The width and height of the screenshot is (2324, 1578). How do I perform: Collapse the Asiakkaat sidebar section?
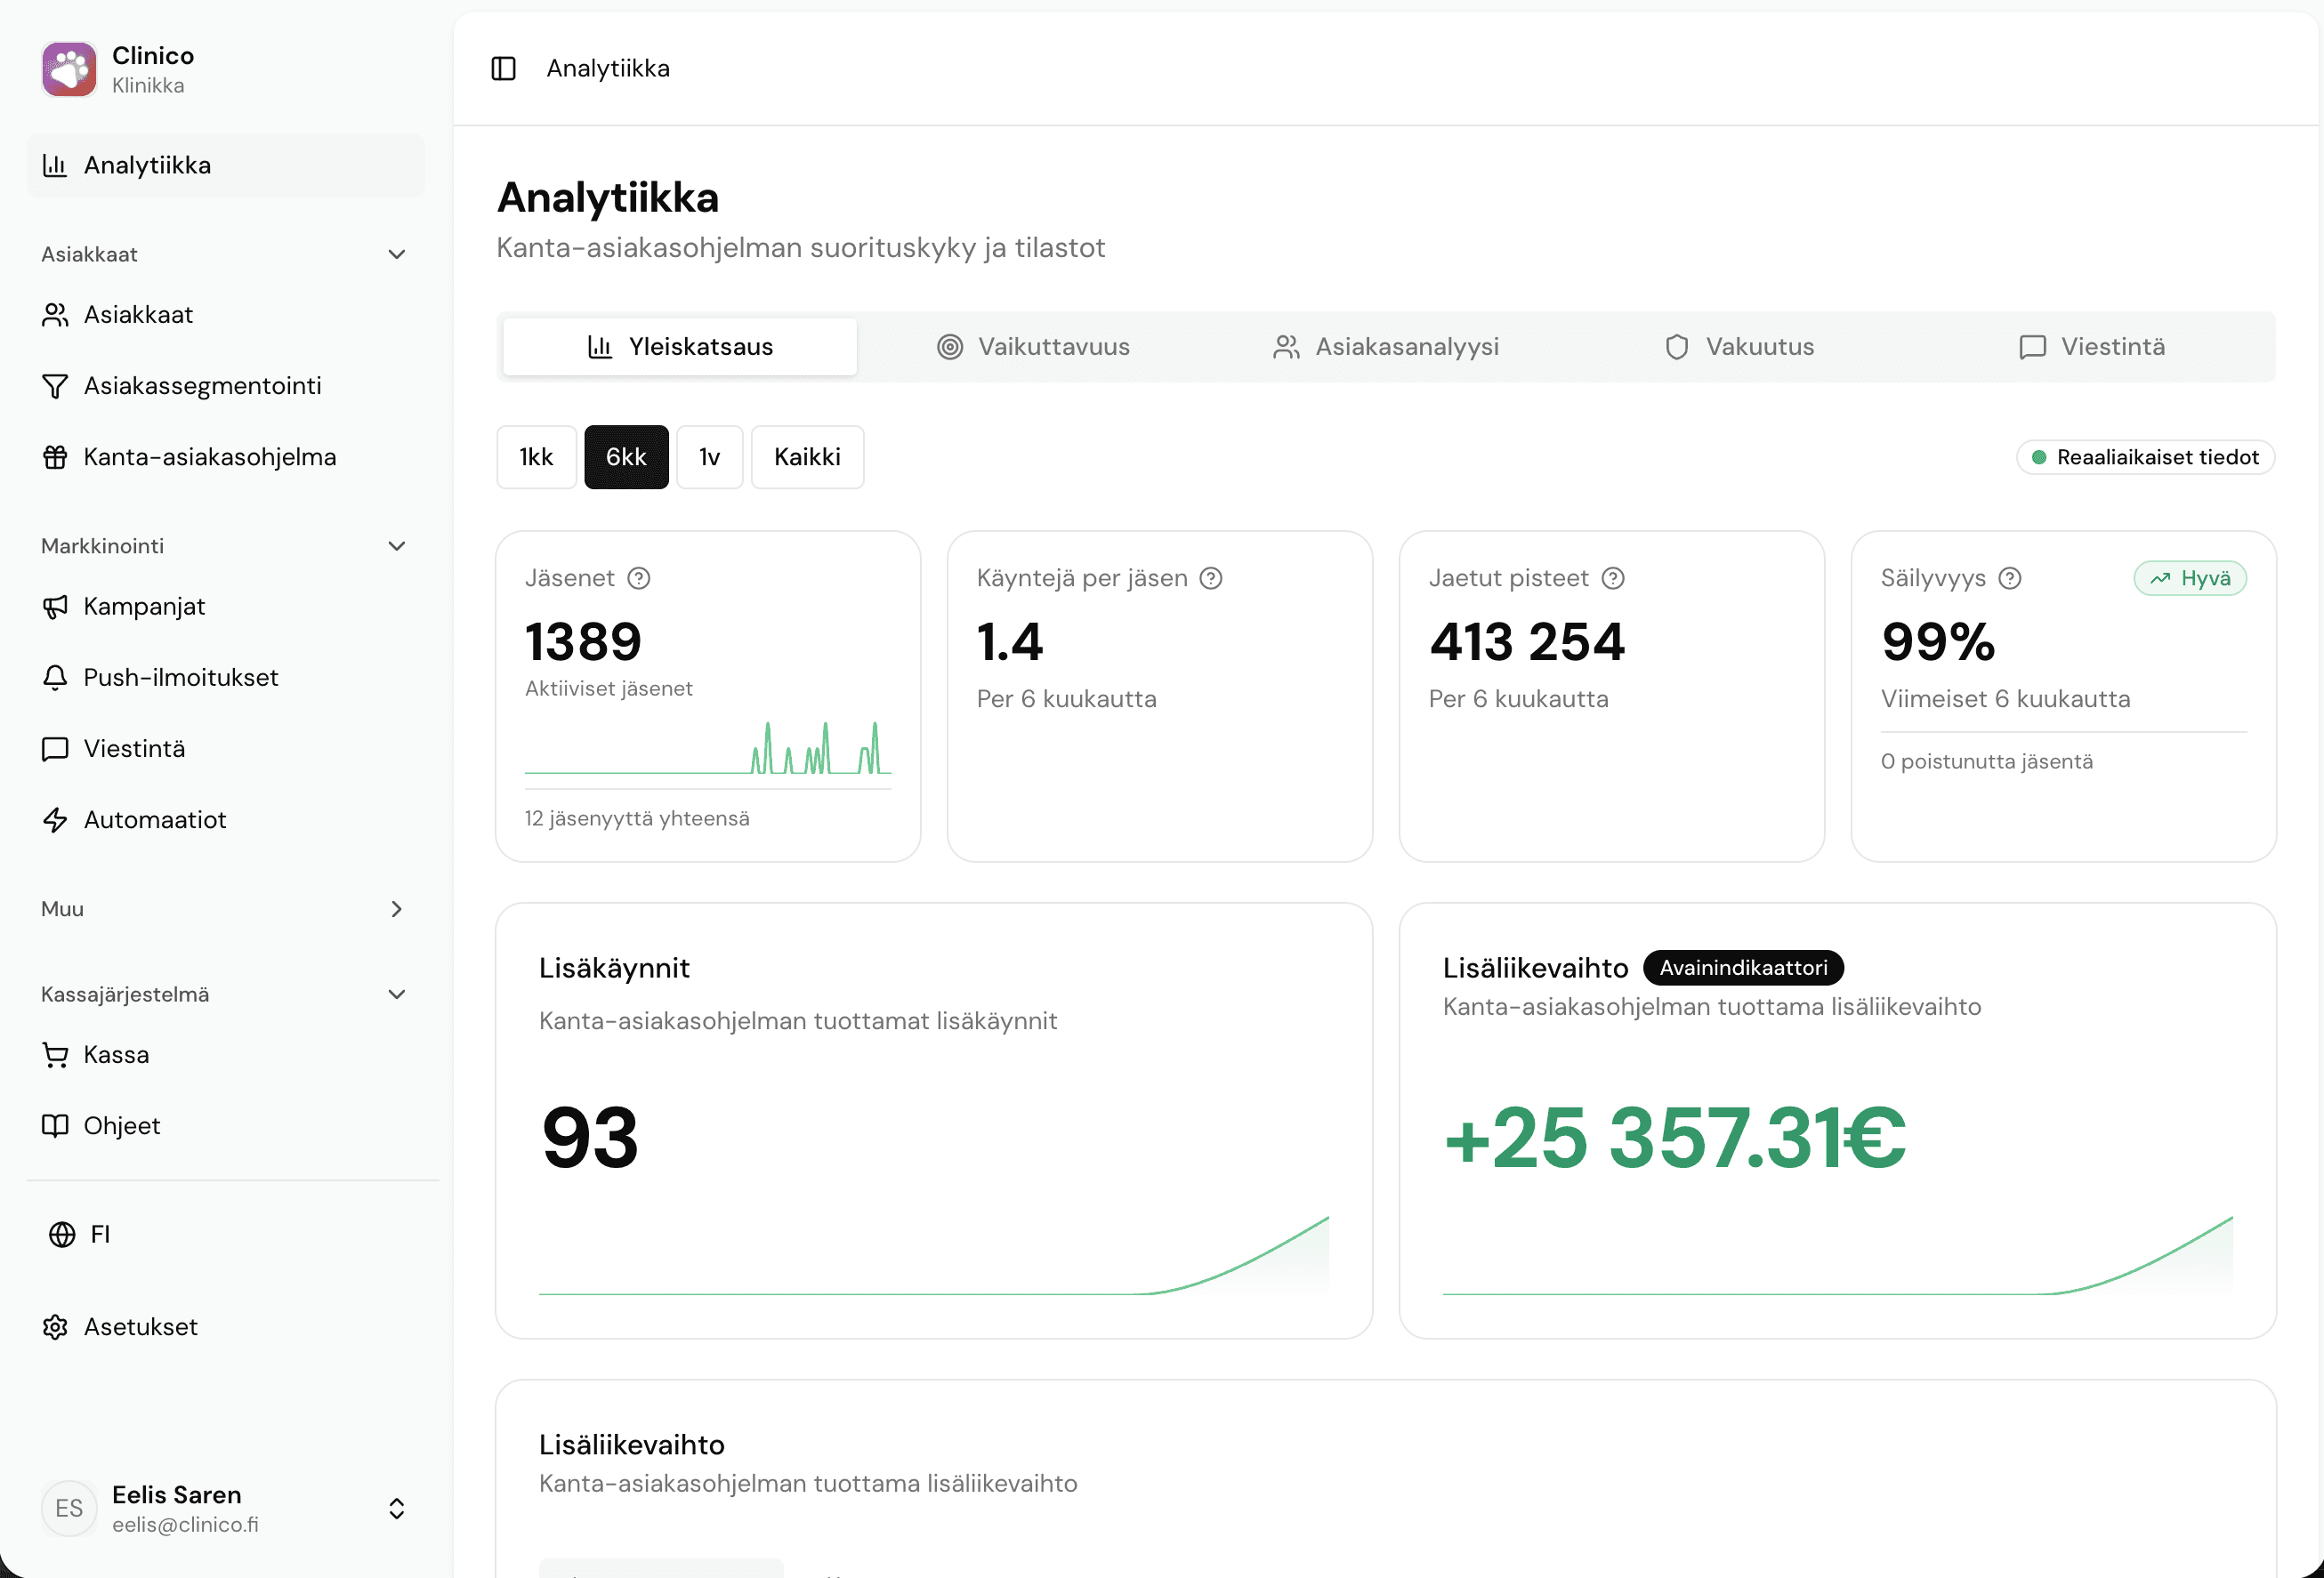tap(396, 254)
